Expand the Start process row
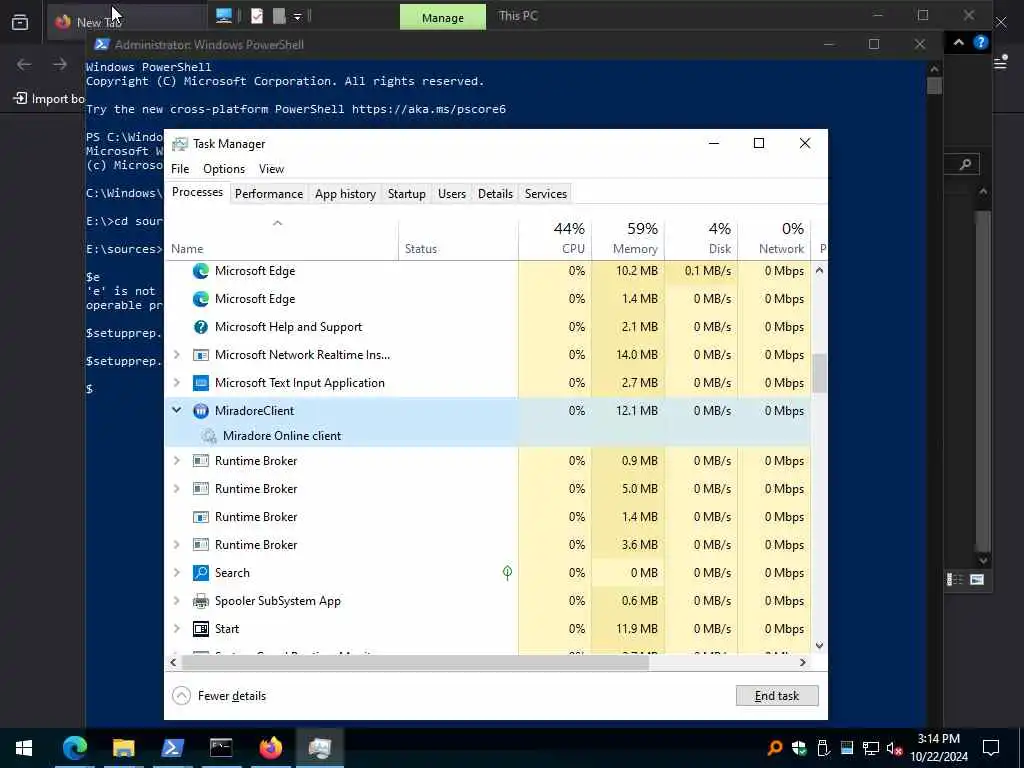Image resolution: width=1024 pixels, height=768 pixels. tap(176, 629)
